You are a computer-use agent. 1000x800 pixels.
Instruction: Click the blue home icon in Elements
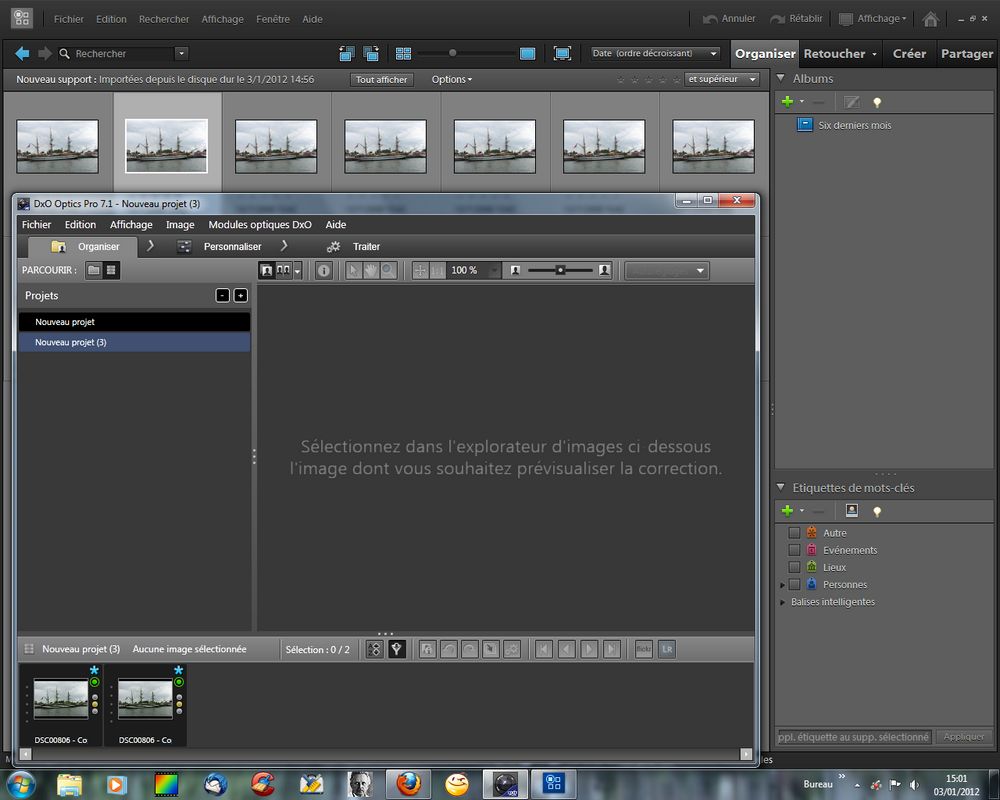[930, 19]
